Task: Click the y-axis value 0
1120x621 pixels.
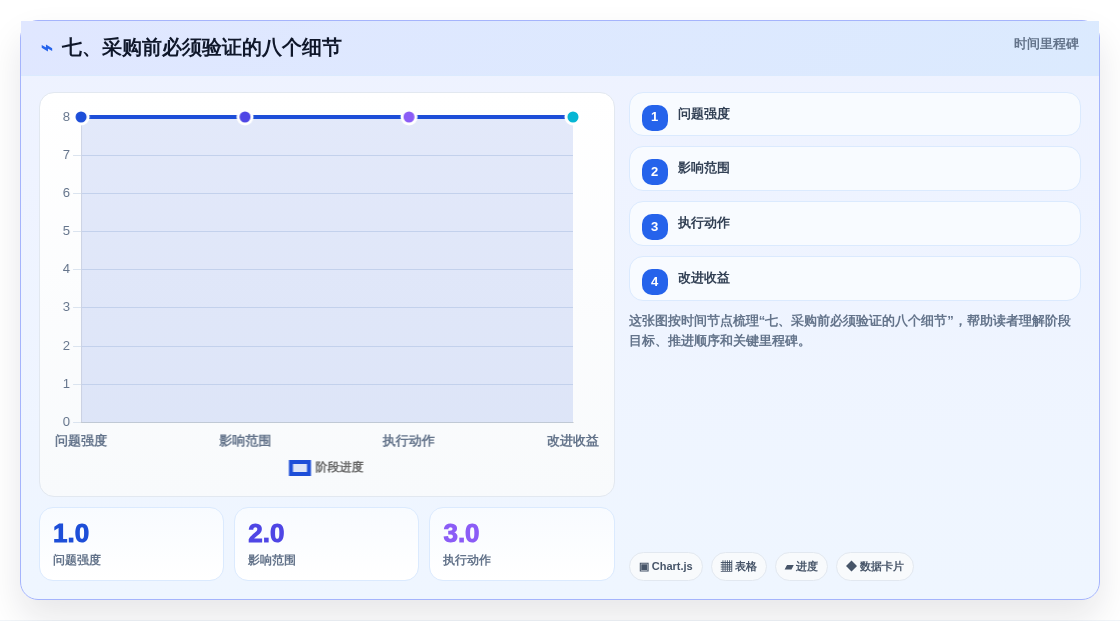Action: pyautogui.click(x=66, y=422)
